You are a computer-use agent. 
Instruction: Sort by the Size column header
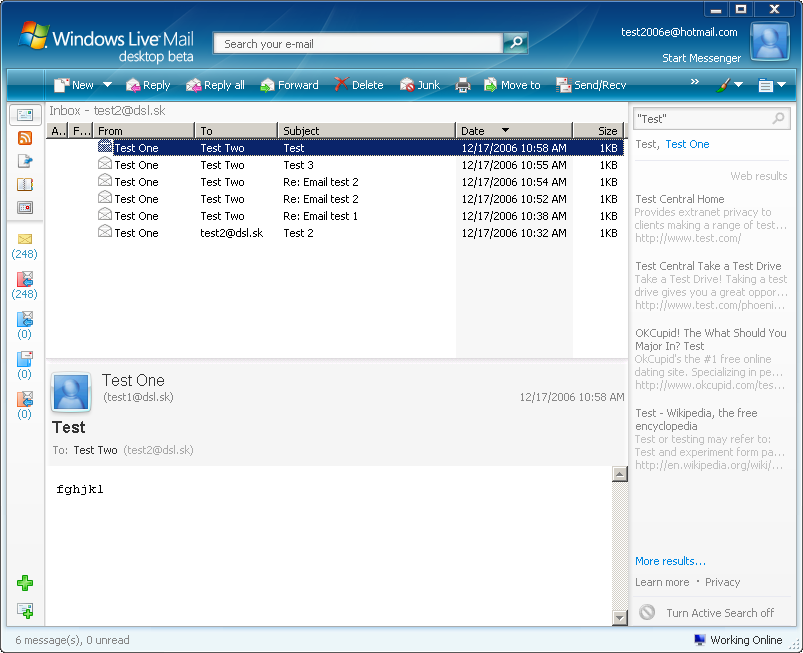coord(598,131)
